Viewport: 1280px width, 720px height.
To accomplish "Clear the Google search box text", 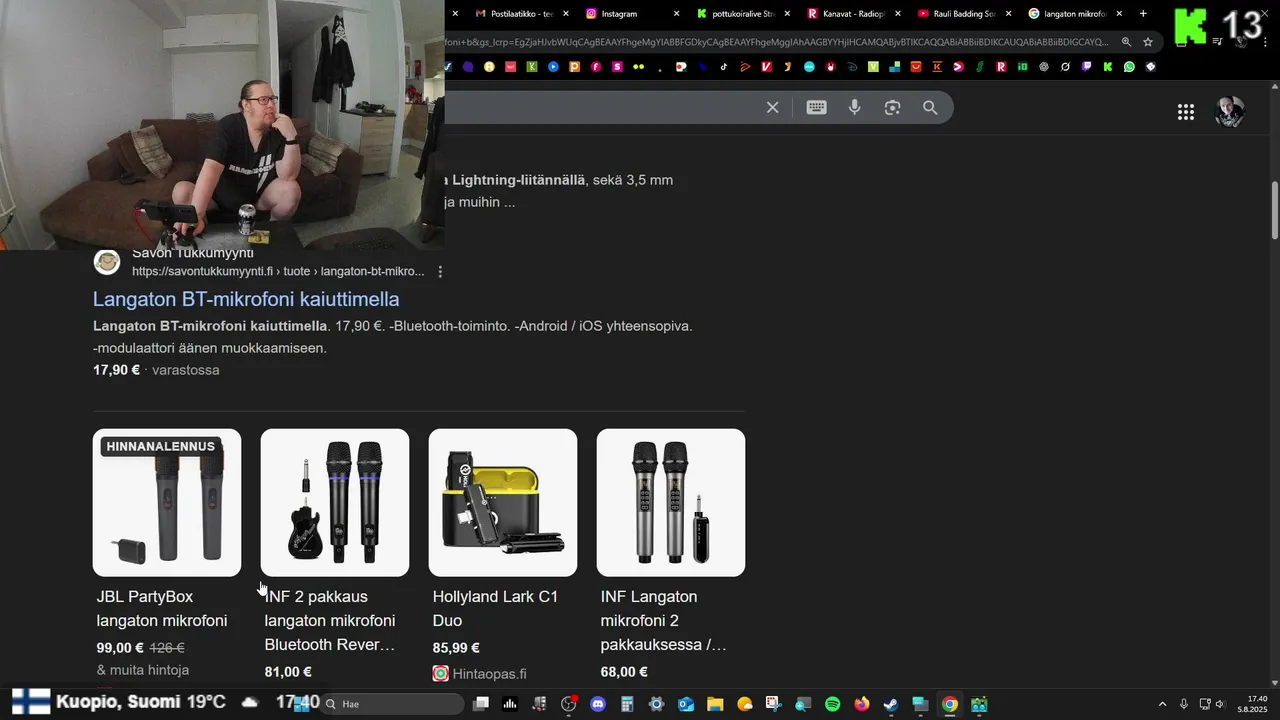I will 772,108.
